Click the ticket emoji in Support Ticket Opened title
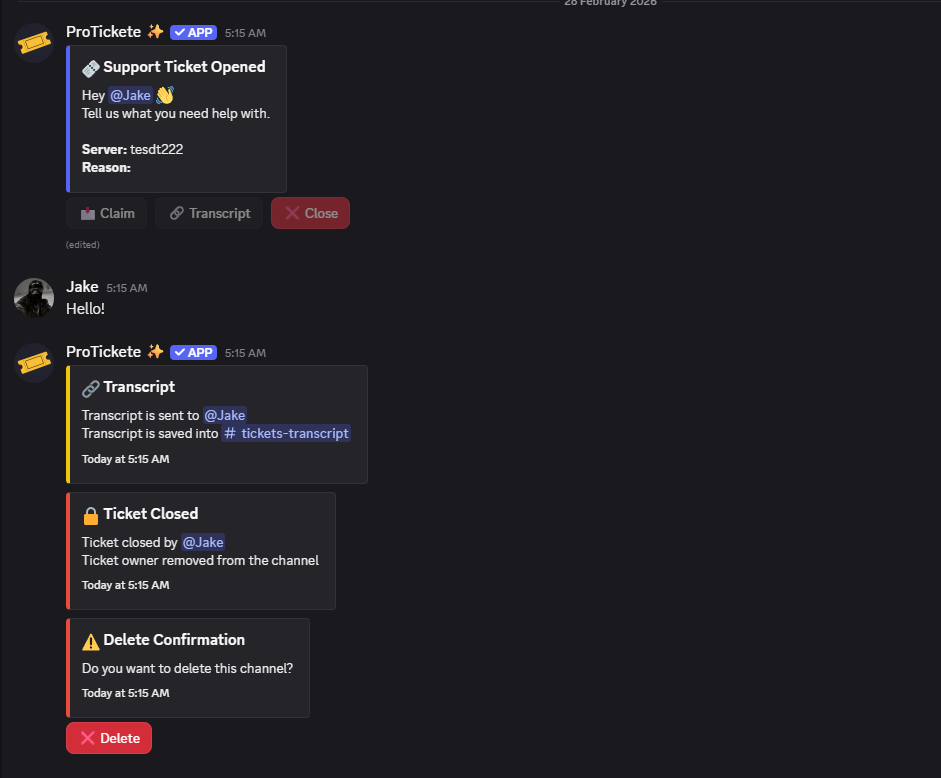Viewport: 941px width, 778px height. 90,67
